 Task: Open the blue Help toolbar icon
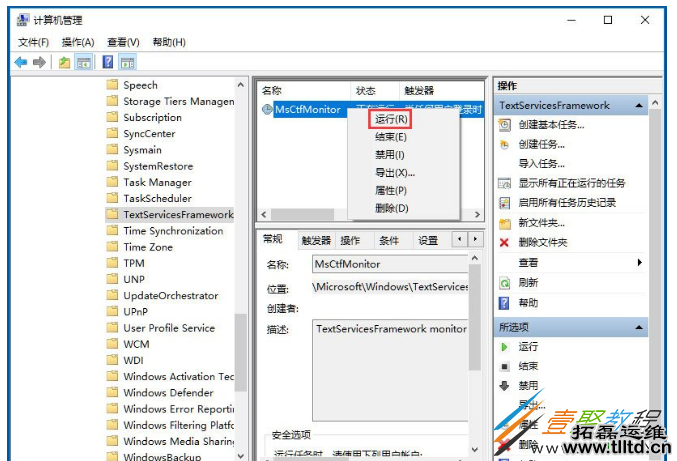108,62
